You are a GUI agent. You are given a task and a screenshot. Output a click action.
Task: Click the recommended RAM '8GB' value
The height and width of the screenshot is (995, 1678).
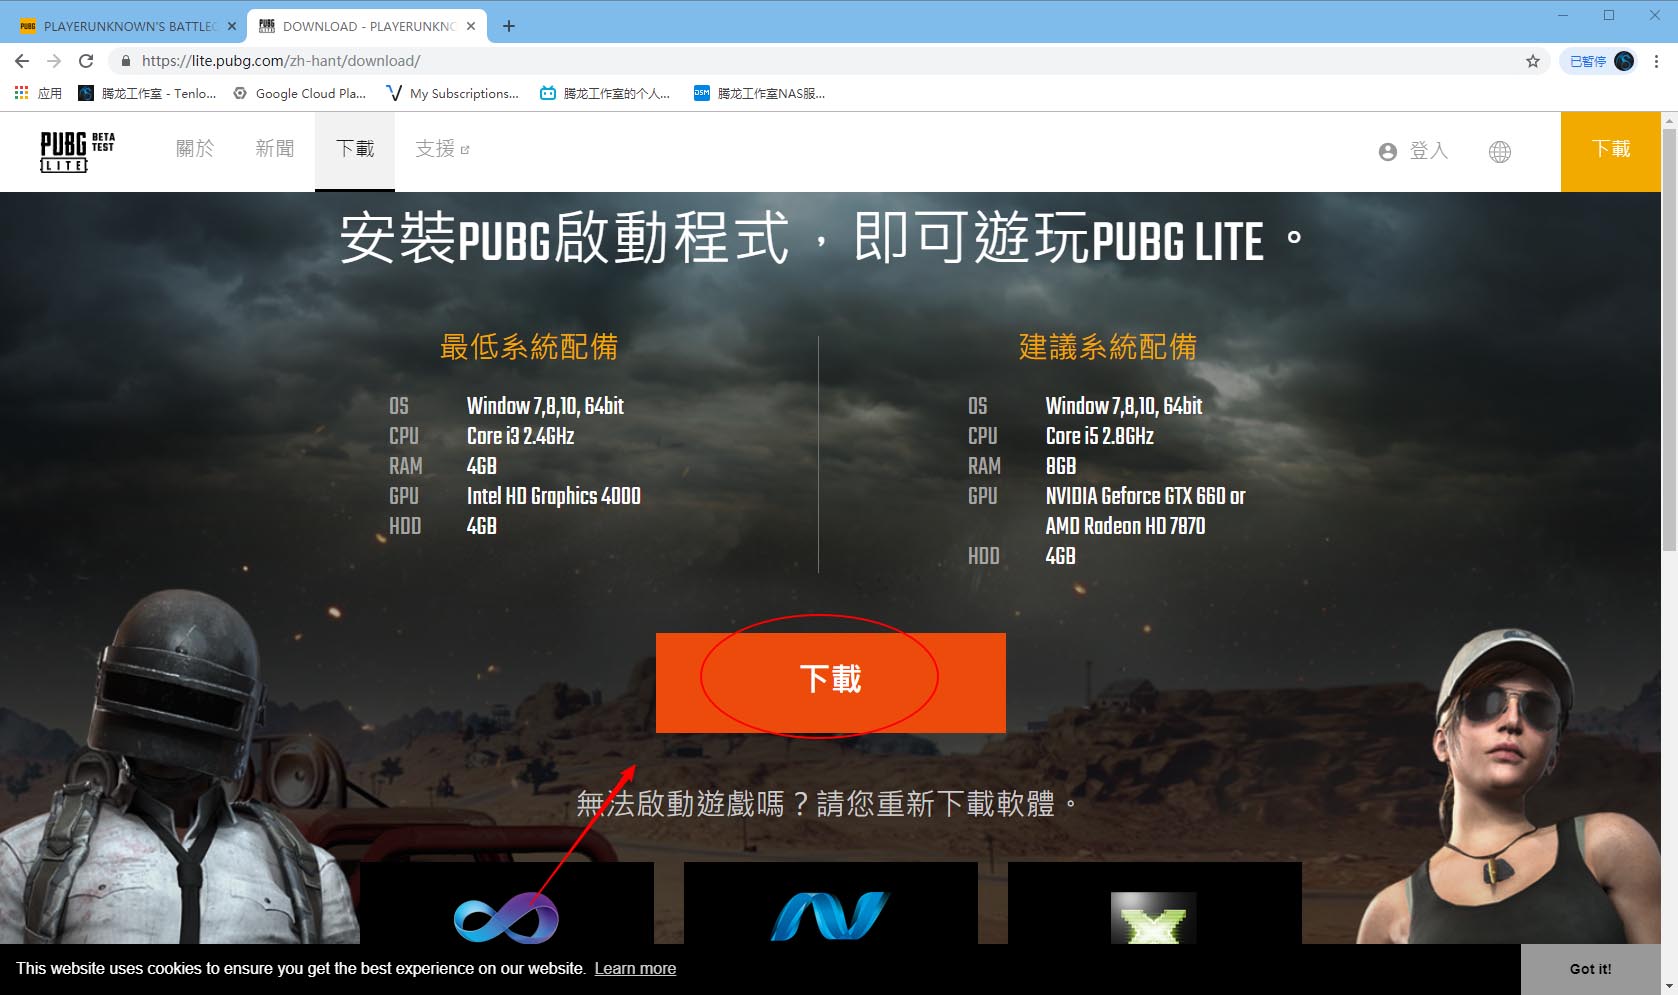(x=1061, y=466)
